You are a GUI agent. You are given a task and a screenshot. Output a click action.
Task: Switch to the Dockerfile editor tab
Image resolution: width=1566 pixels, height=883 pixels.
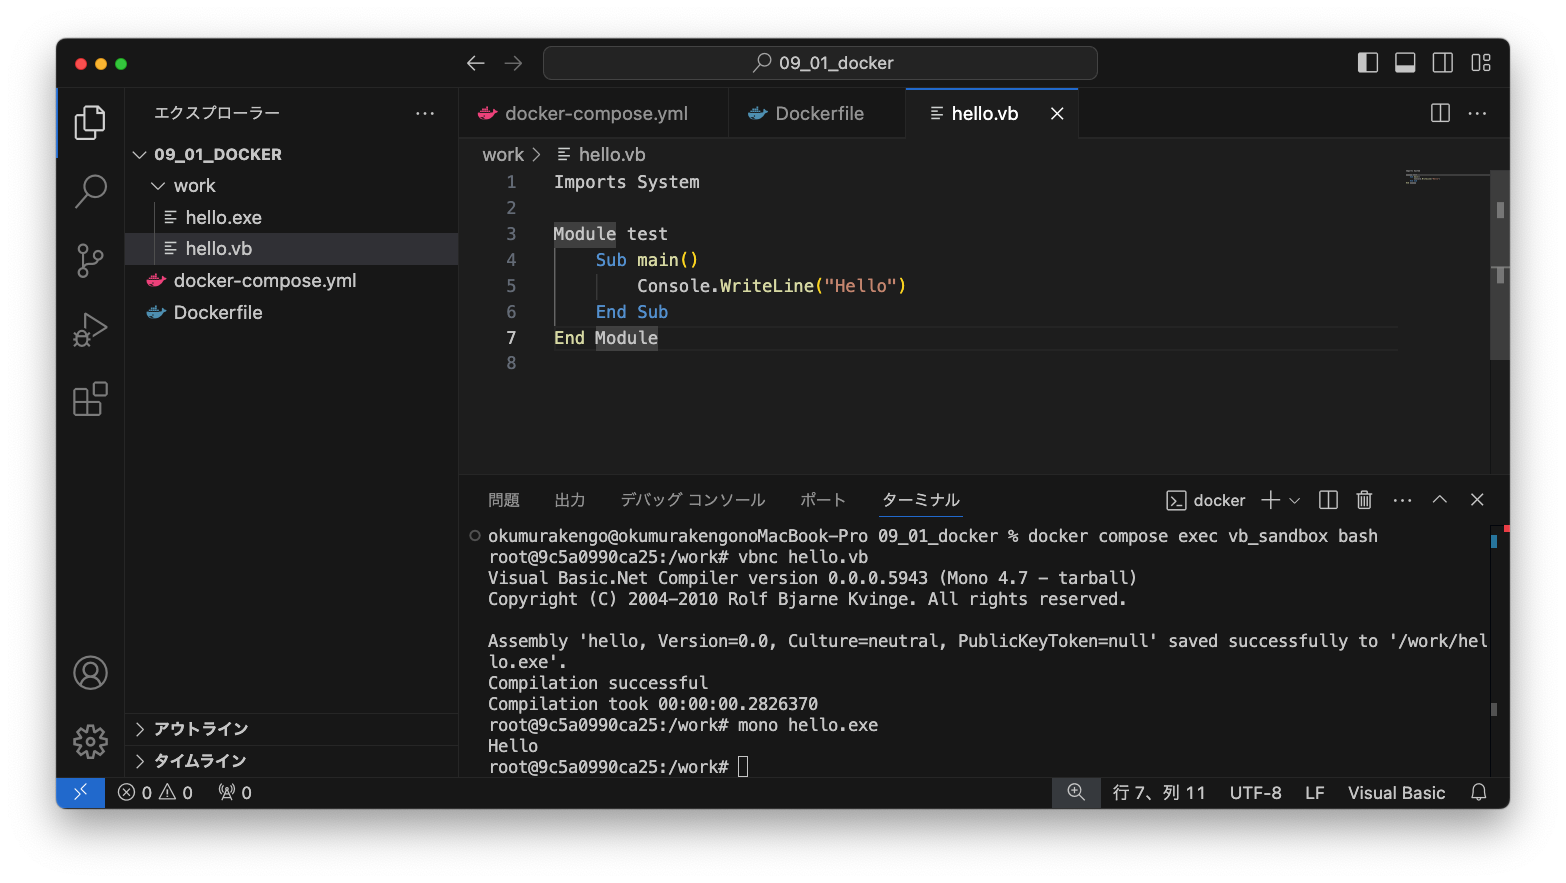(817, 114)
